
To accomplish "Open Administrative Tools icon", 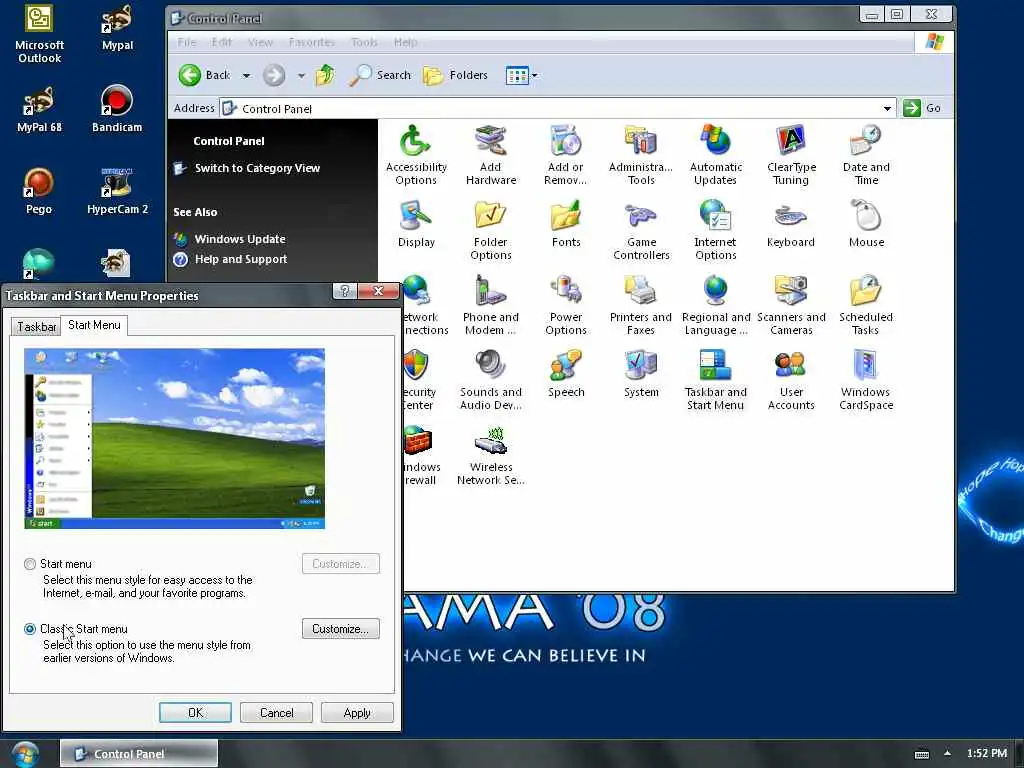I will pos(641,155).
